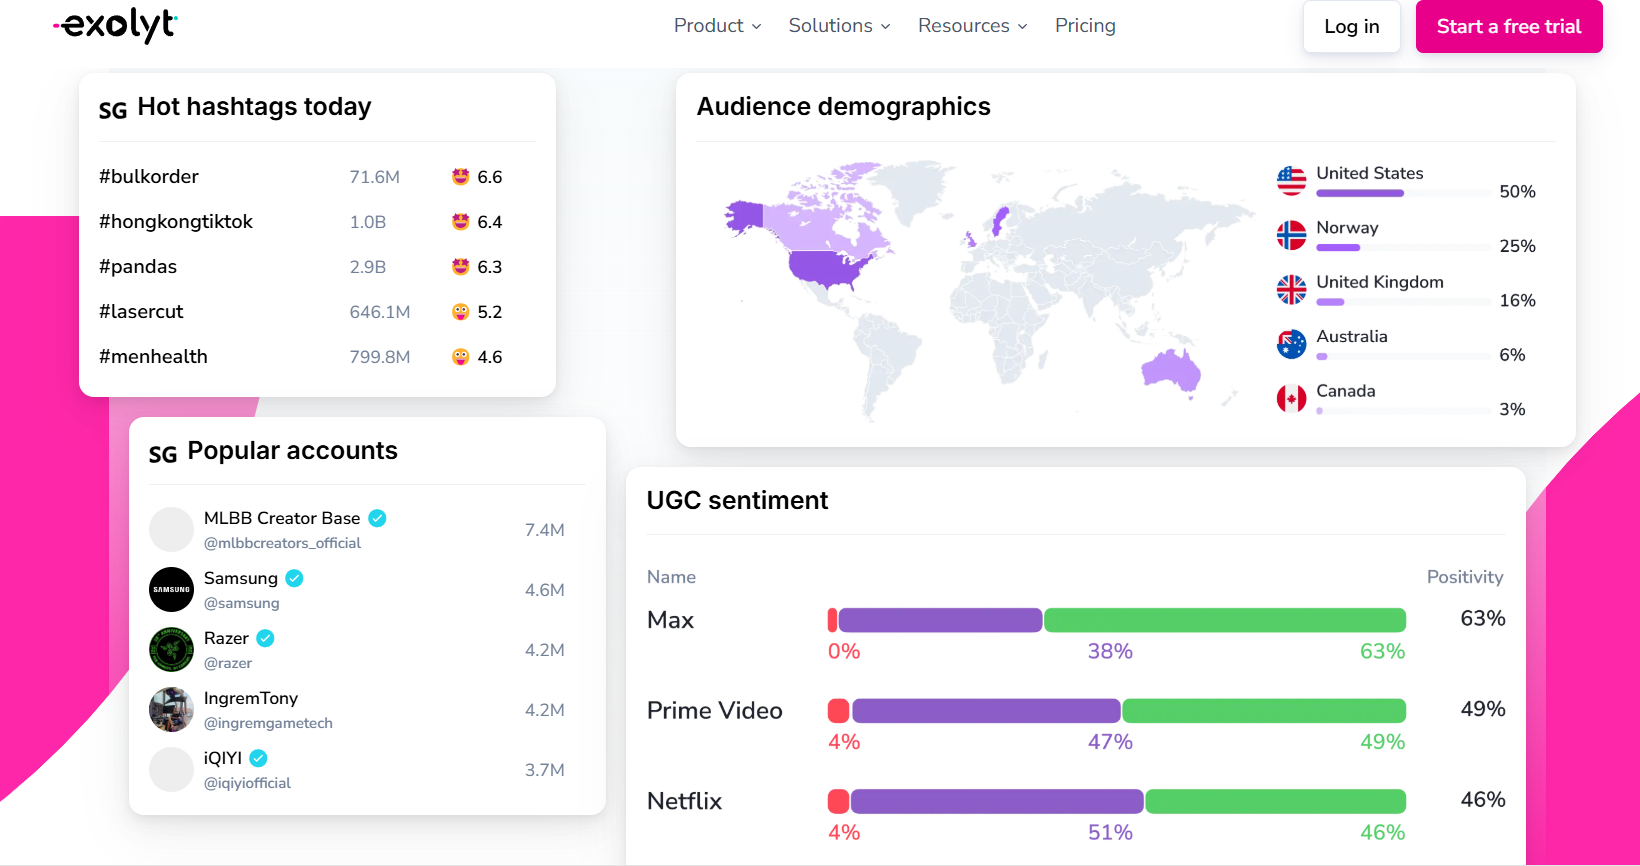This screenshot has width=1640, height=866.
Task: Expand the Product dropdown menu
Action: pos(717,26)
